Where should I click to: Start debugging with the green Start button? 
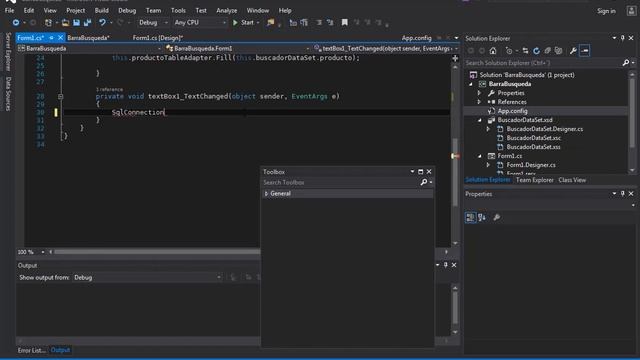243,23
